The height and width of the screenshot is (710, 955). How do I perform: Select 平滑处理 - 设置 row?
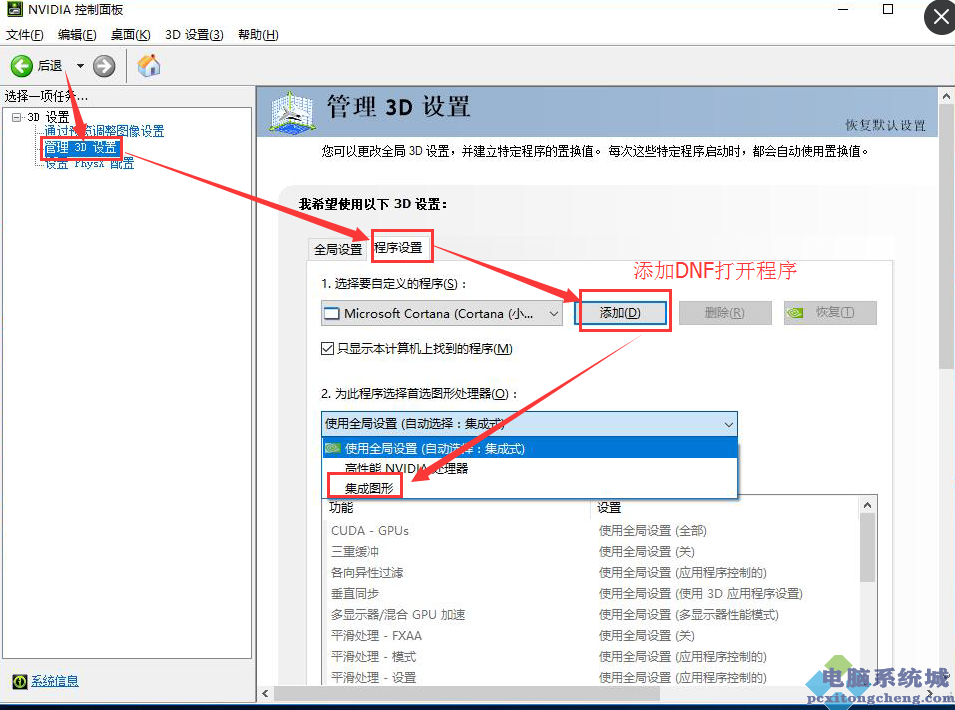click(591, 677)
